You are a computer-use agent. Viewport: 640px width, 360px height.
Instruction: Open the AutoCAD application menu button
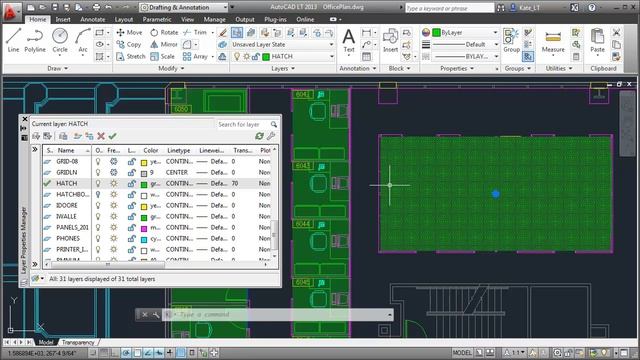[11, 11]
